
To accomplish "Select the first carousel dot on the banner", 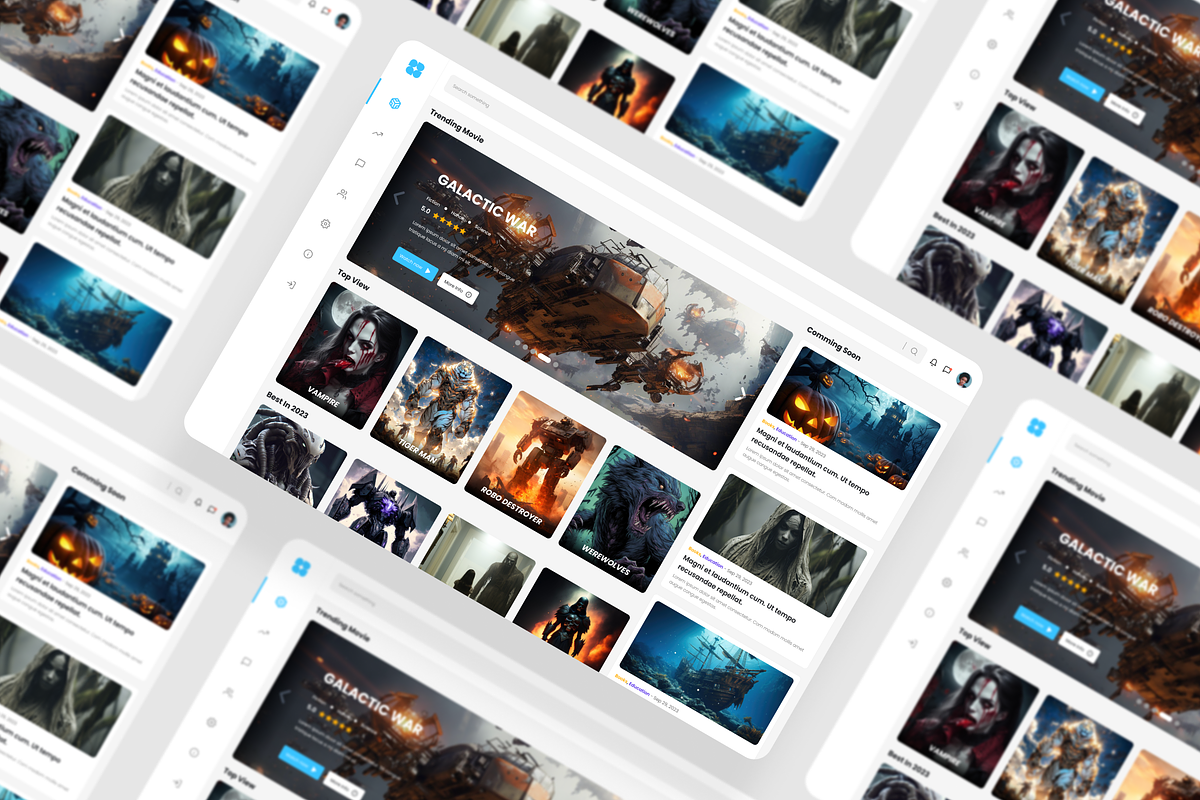I will pos(519,342).
